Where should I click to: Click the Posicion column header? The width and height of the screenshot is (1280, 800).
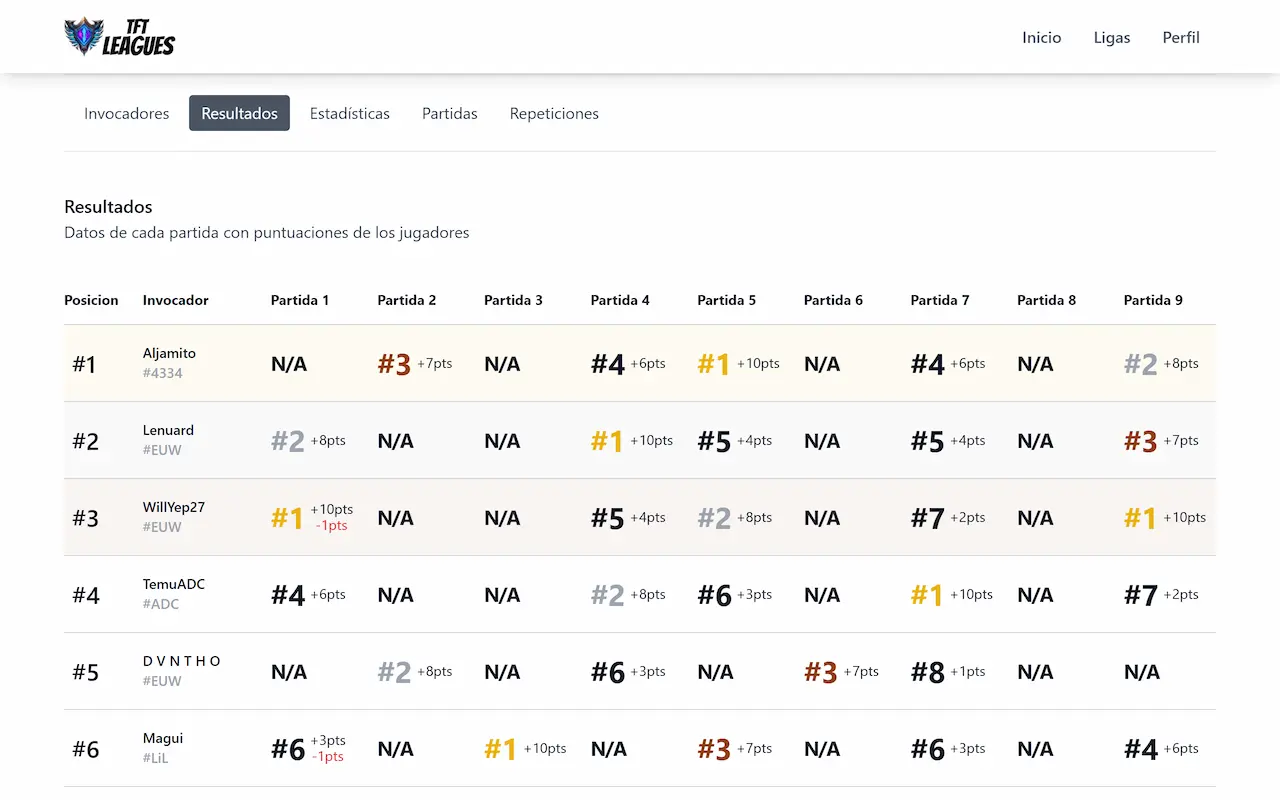tap(91, 300)
